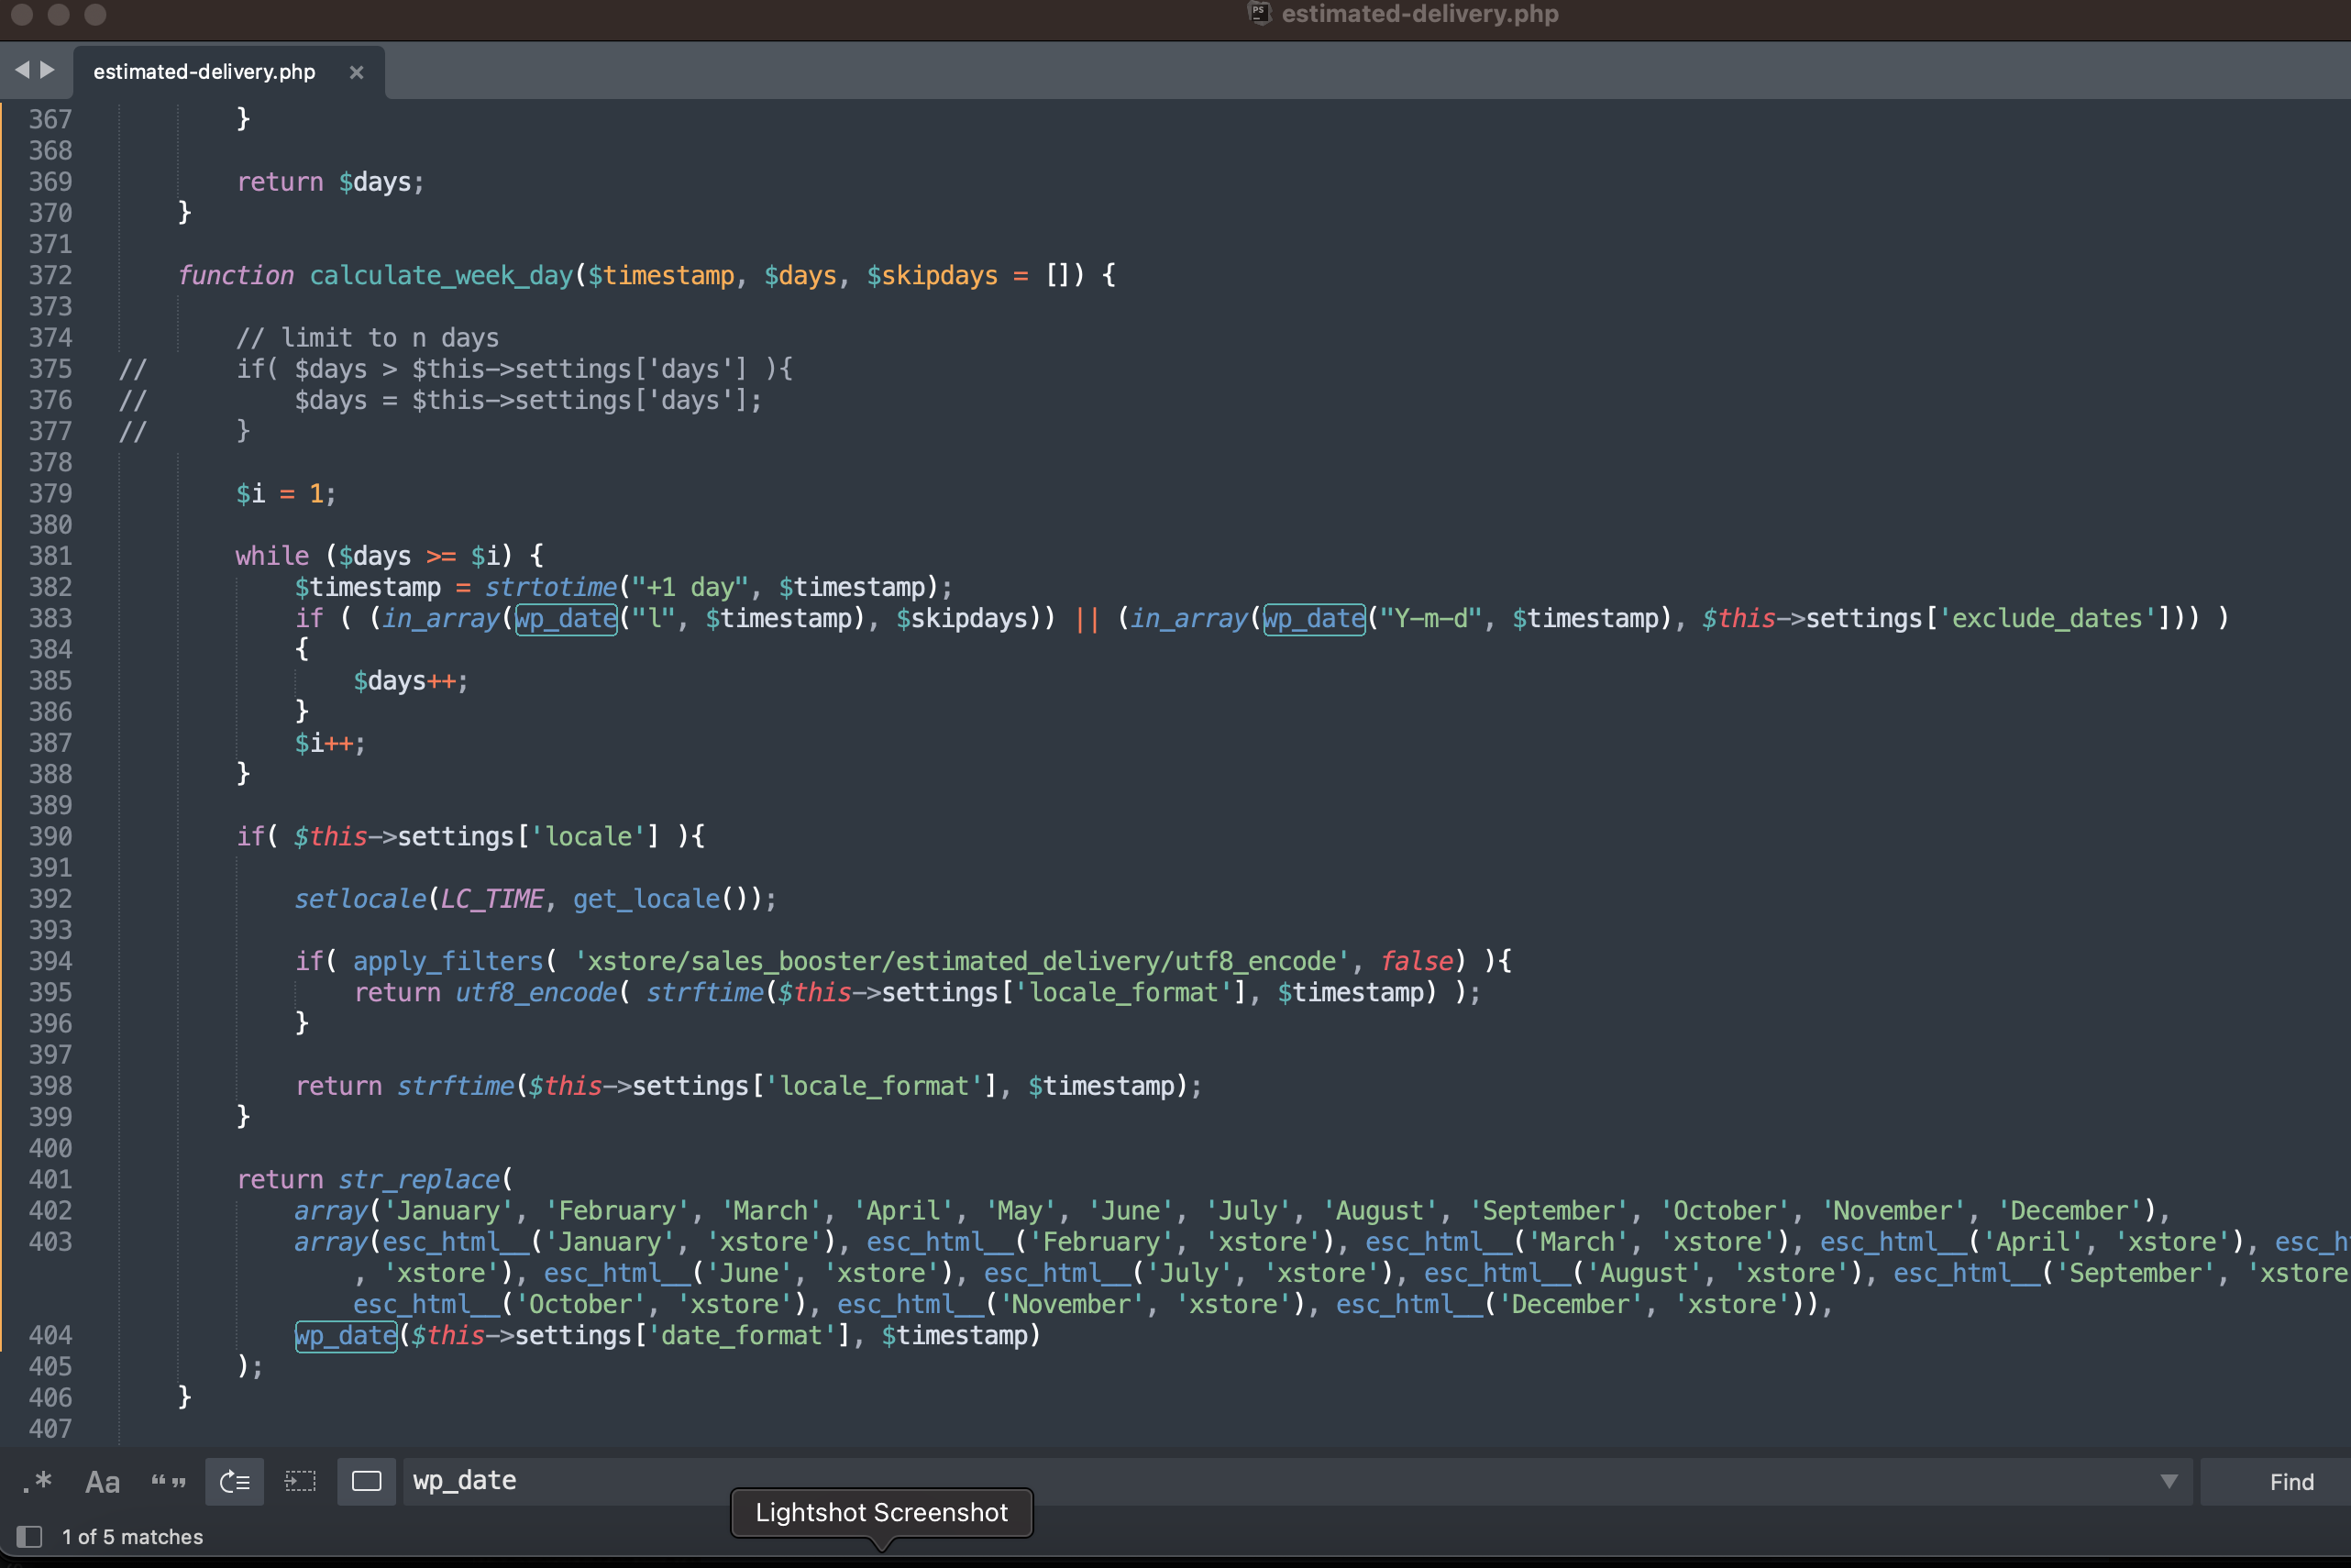Click 'LC_TIME' constant on line 392
Image resolution: width=2351 pixels, height=1568 pixels.
492,899
